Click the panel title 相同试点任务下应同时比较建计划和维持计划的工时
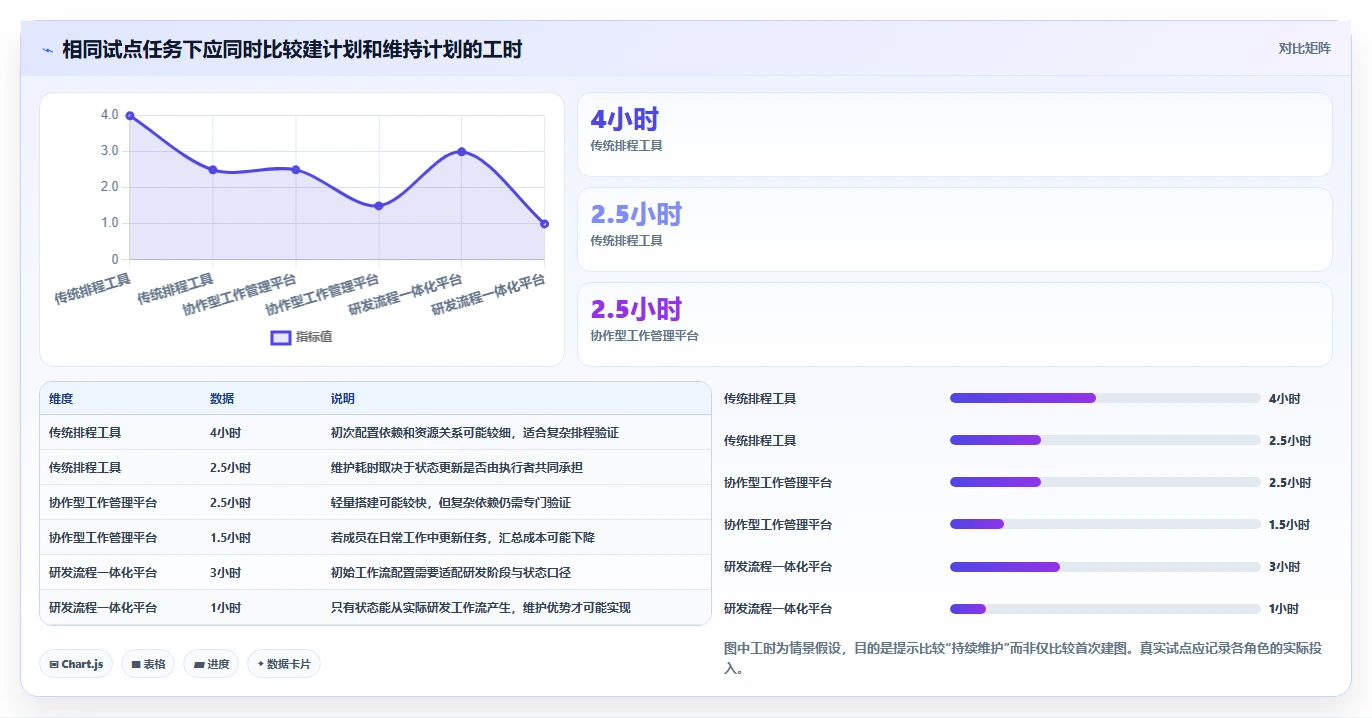The height and width of the screenshot is (718, 1372). [x=292, y=49]
